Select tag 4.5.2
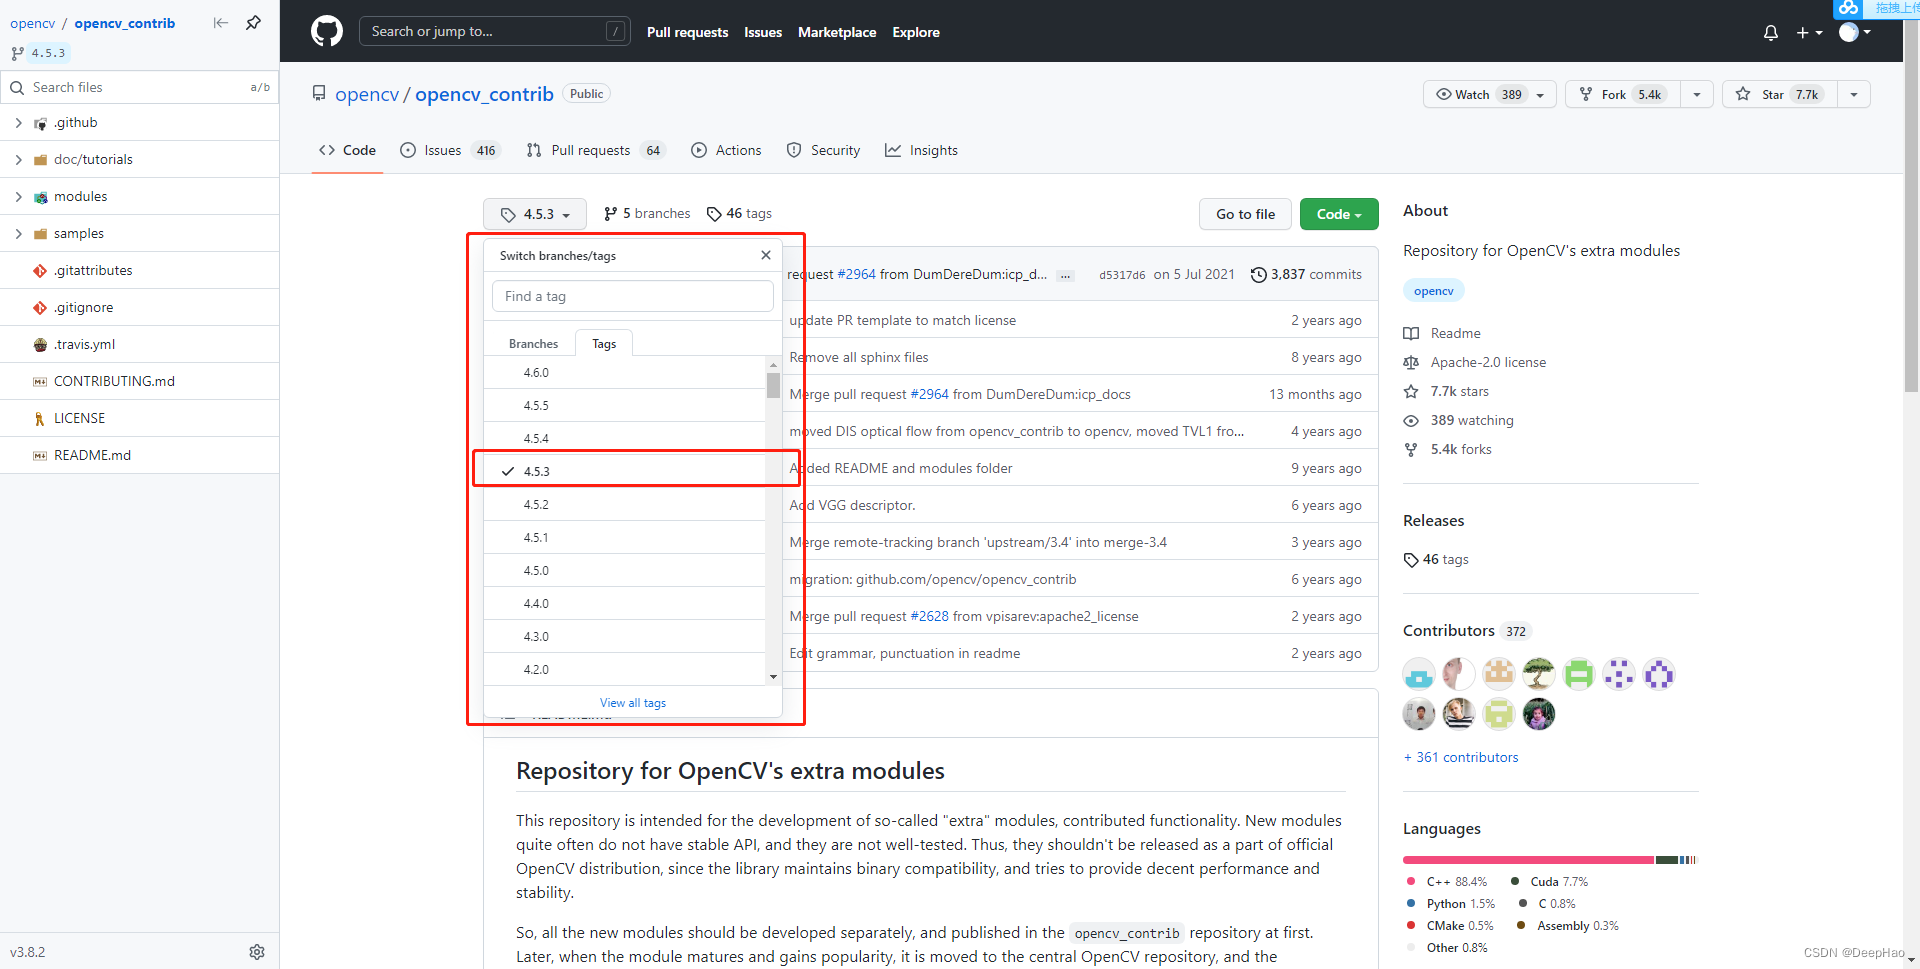This screenshot has height=969, width=1920. (625, 505)
